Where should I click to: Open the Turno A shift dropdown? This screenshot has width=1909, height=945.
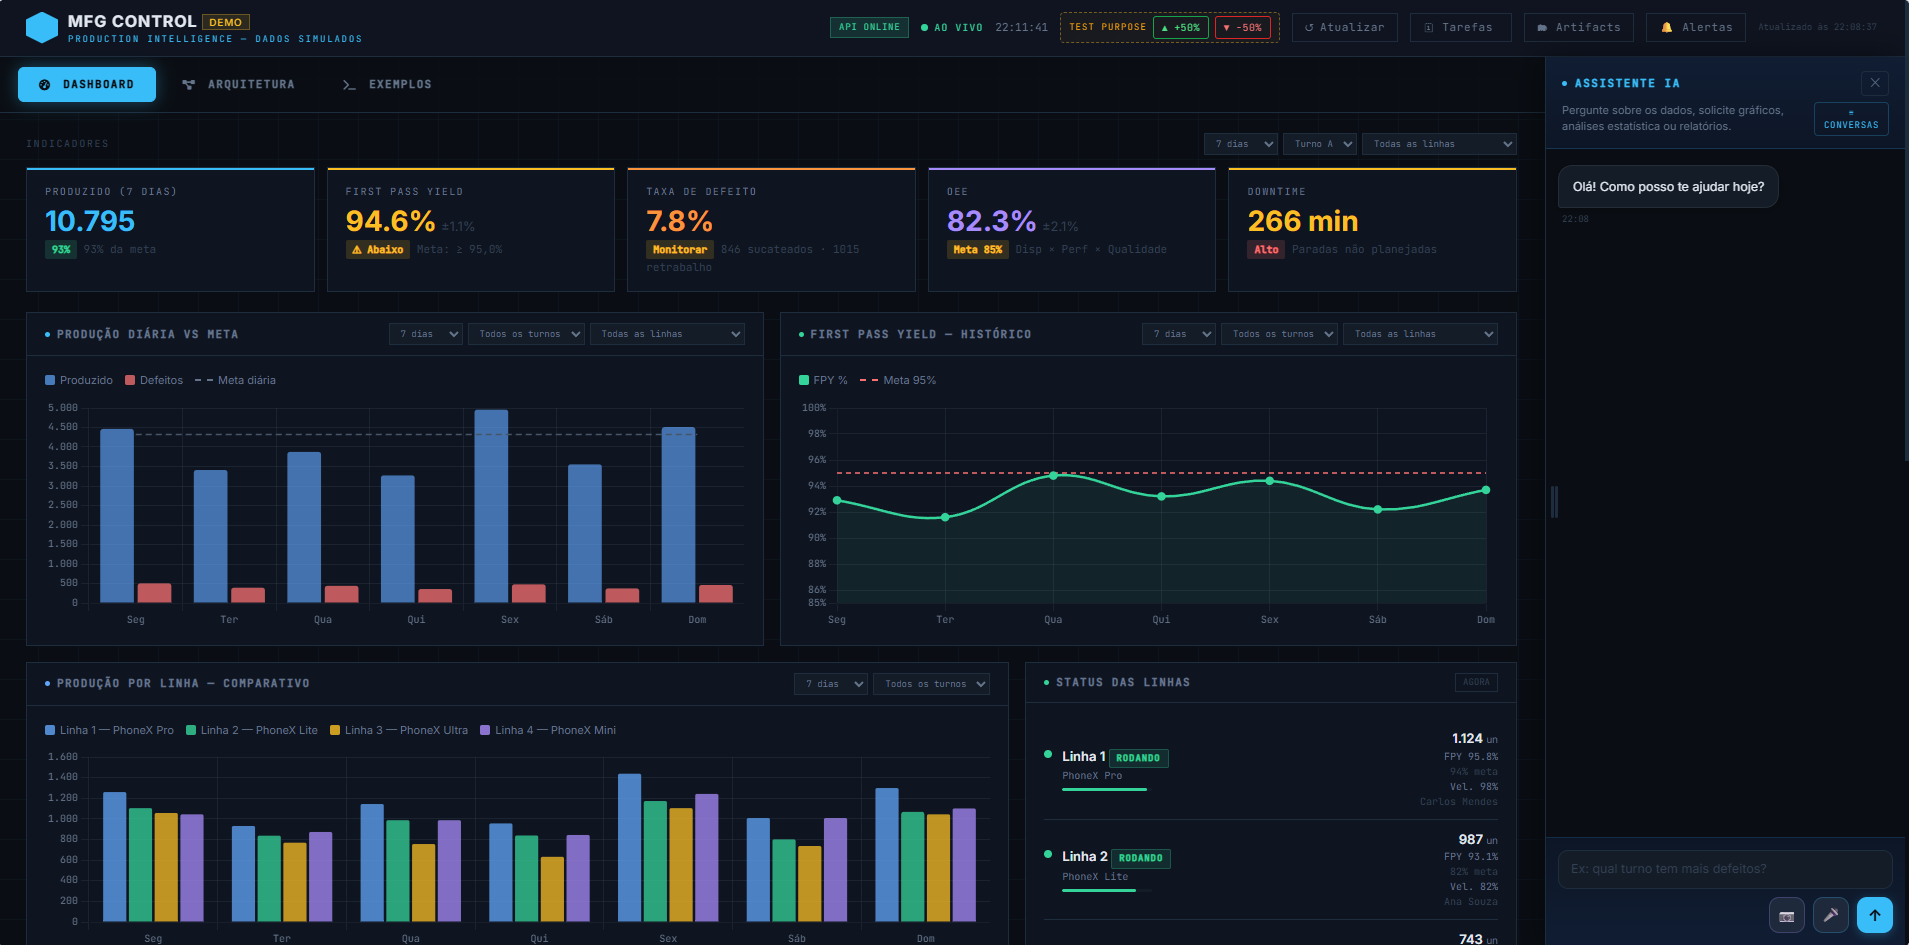[x=1320, y=144]
